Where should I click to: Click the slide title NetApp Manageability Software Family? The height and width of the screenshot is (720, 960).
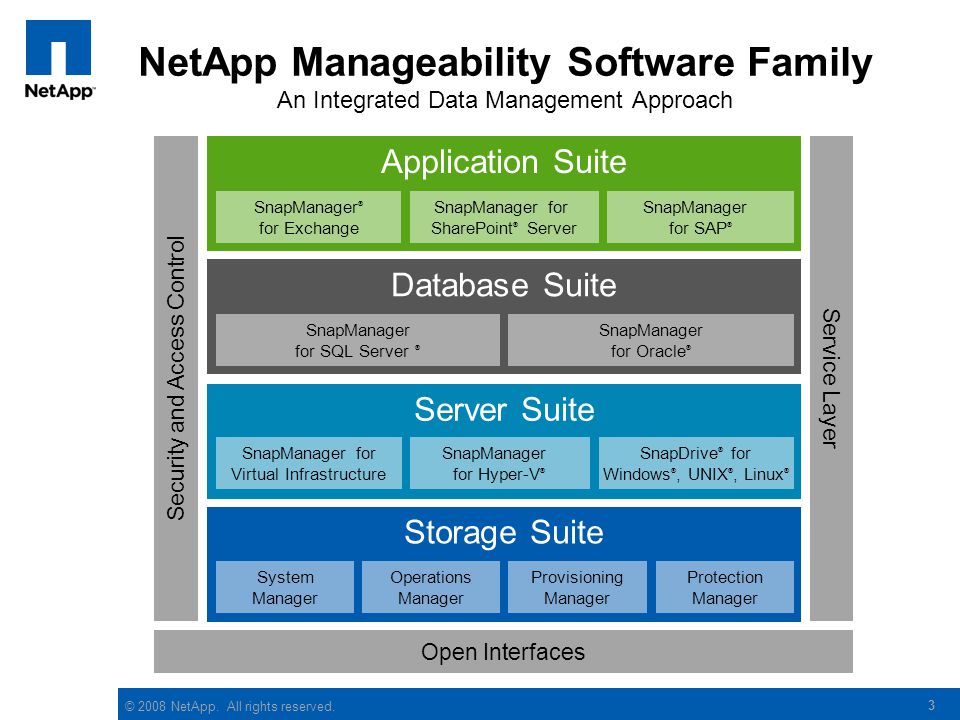[506, 62]
